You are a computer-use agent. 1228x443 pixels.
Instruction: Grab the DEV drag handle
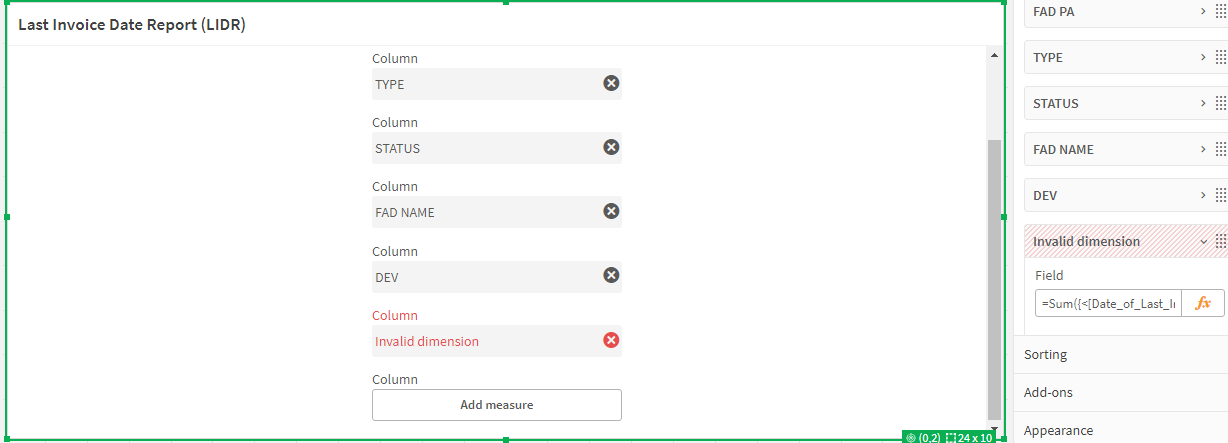point(1220,195)
